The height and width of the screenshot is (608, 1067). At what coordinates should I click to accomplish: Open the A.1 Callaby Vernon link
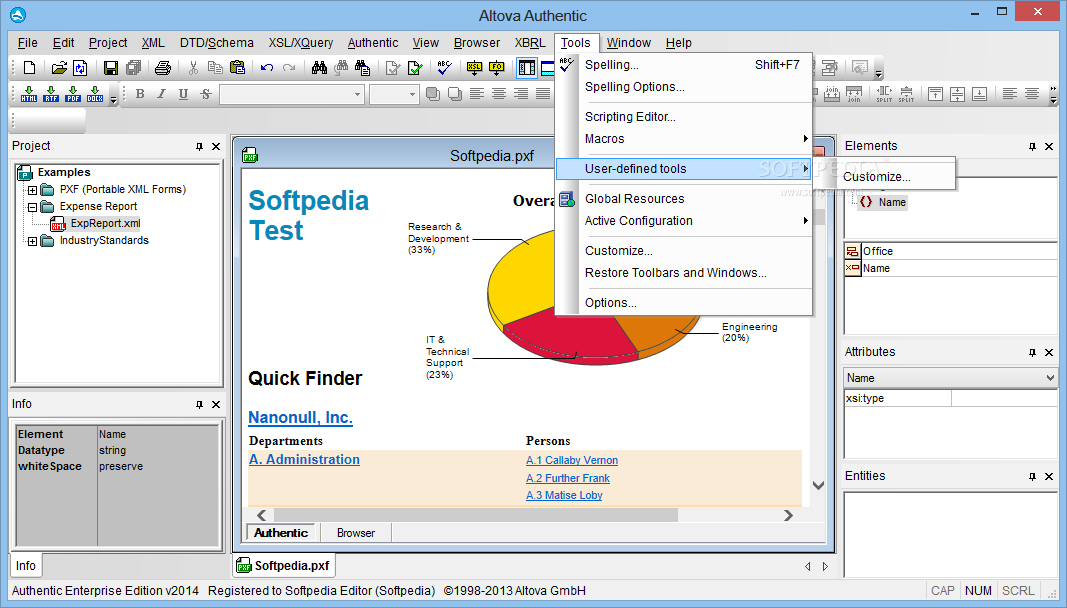pyautogui.click(x=572, y=461)
